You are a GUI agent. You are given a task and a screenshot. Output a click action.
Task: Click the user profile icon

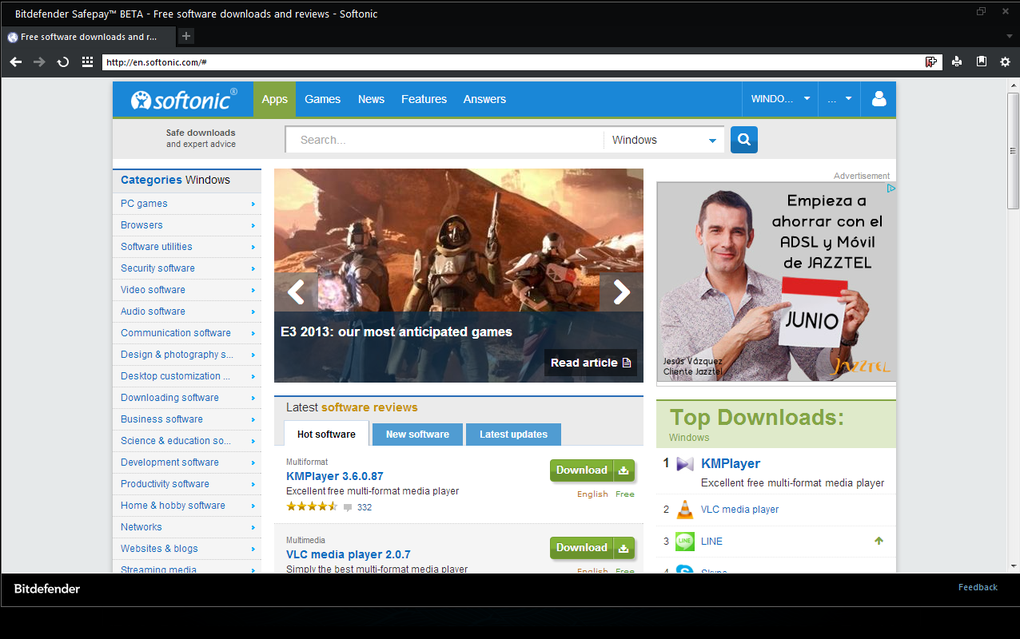point(878,99)
